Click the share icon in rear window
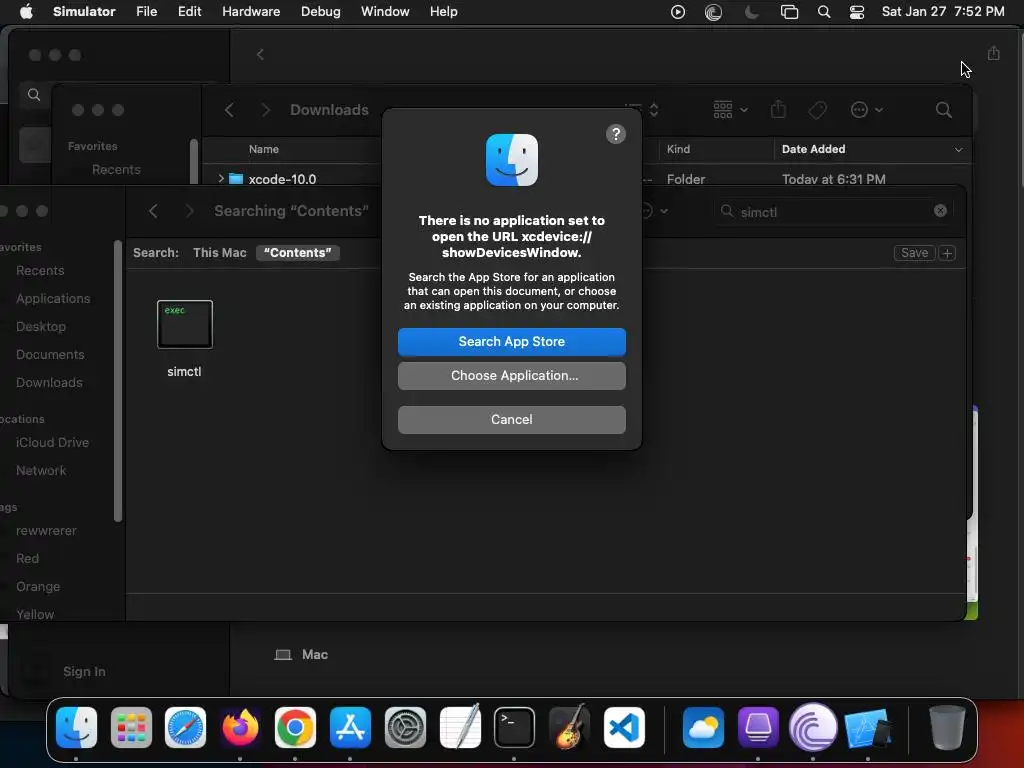The image size is (1024, 768). (x=993, y=53)
